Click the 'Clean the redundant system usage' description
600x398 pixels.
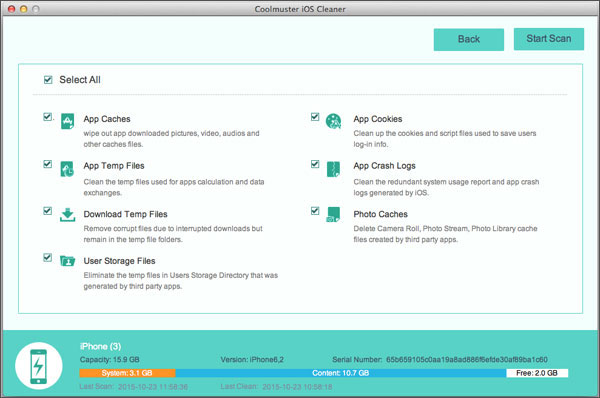click(446, 188)
